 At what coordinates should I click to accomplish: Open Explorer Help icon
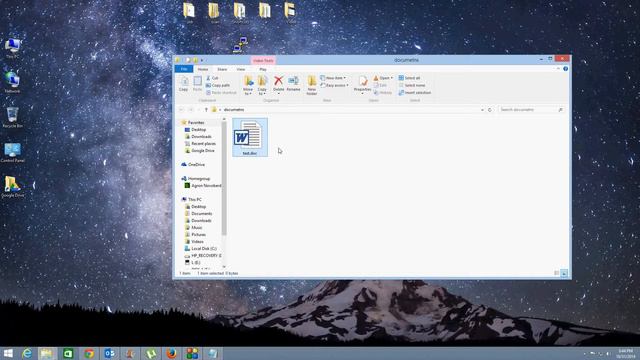(565, 69)
